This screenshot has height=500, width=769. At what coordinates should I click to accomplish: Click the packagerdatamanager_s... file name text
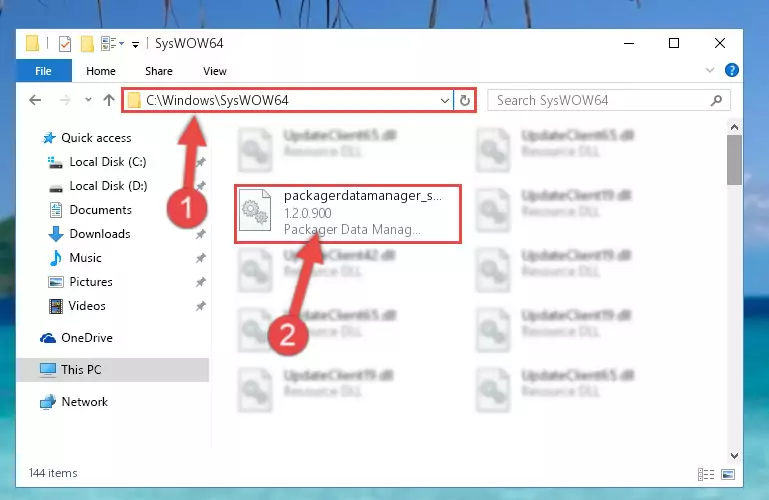[x=362, y=196]
